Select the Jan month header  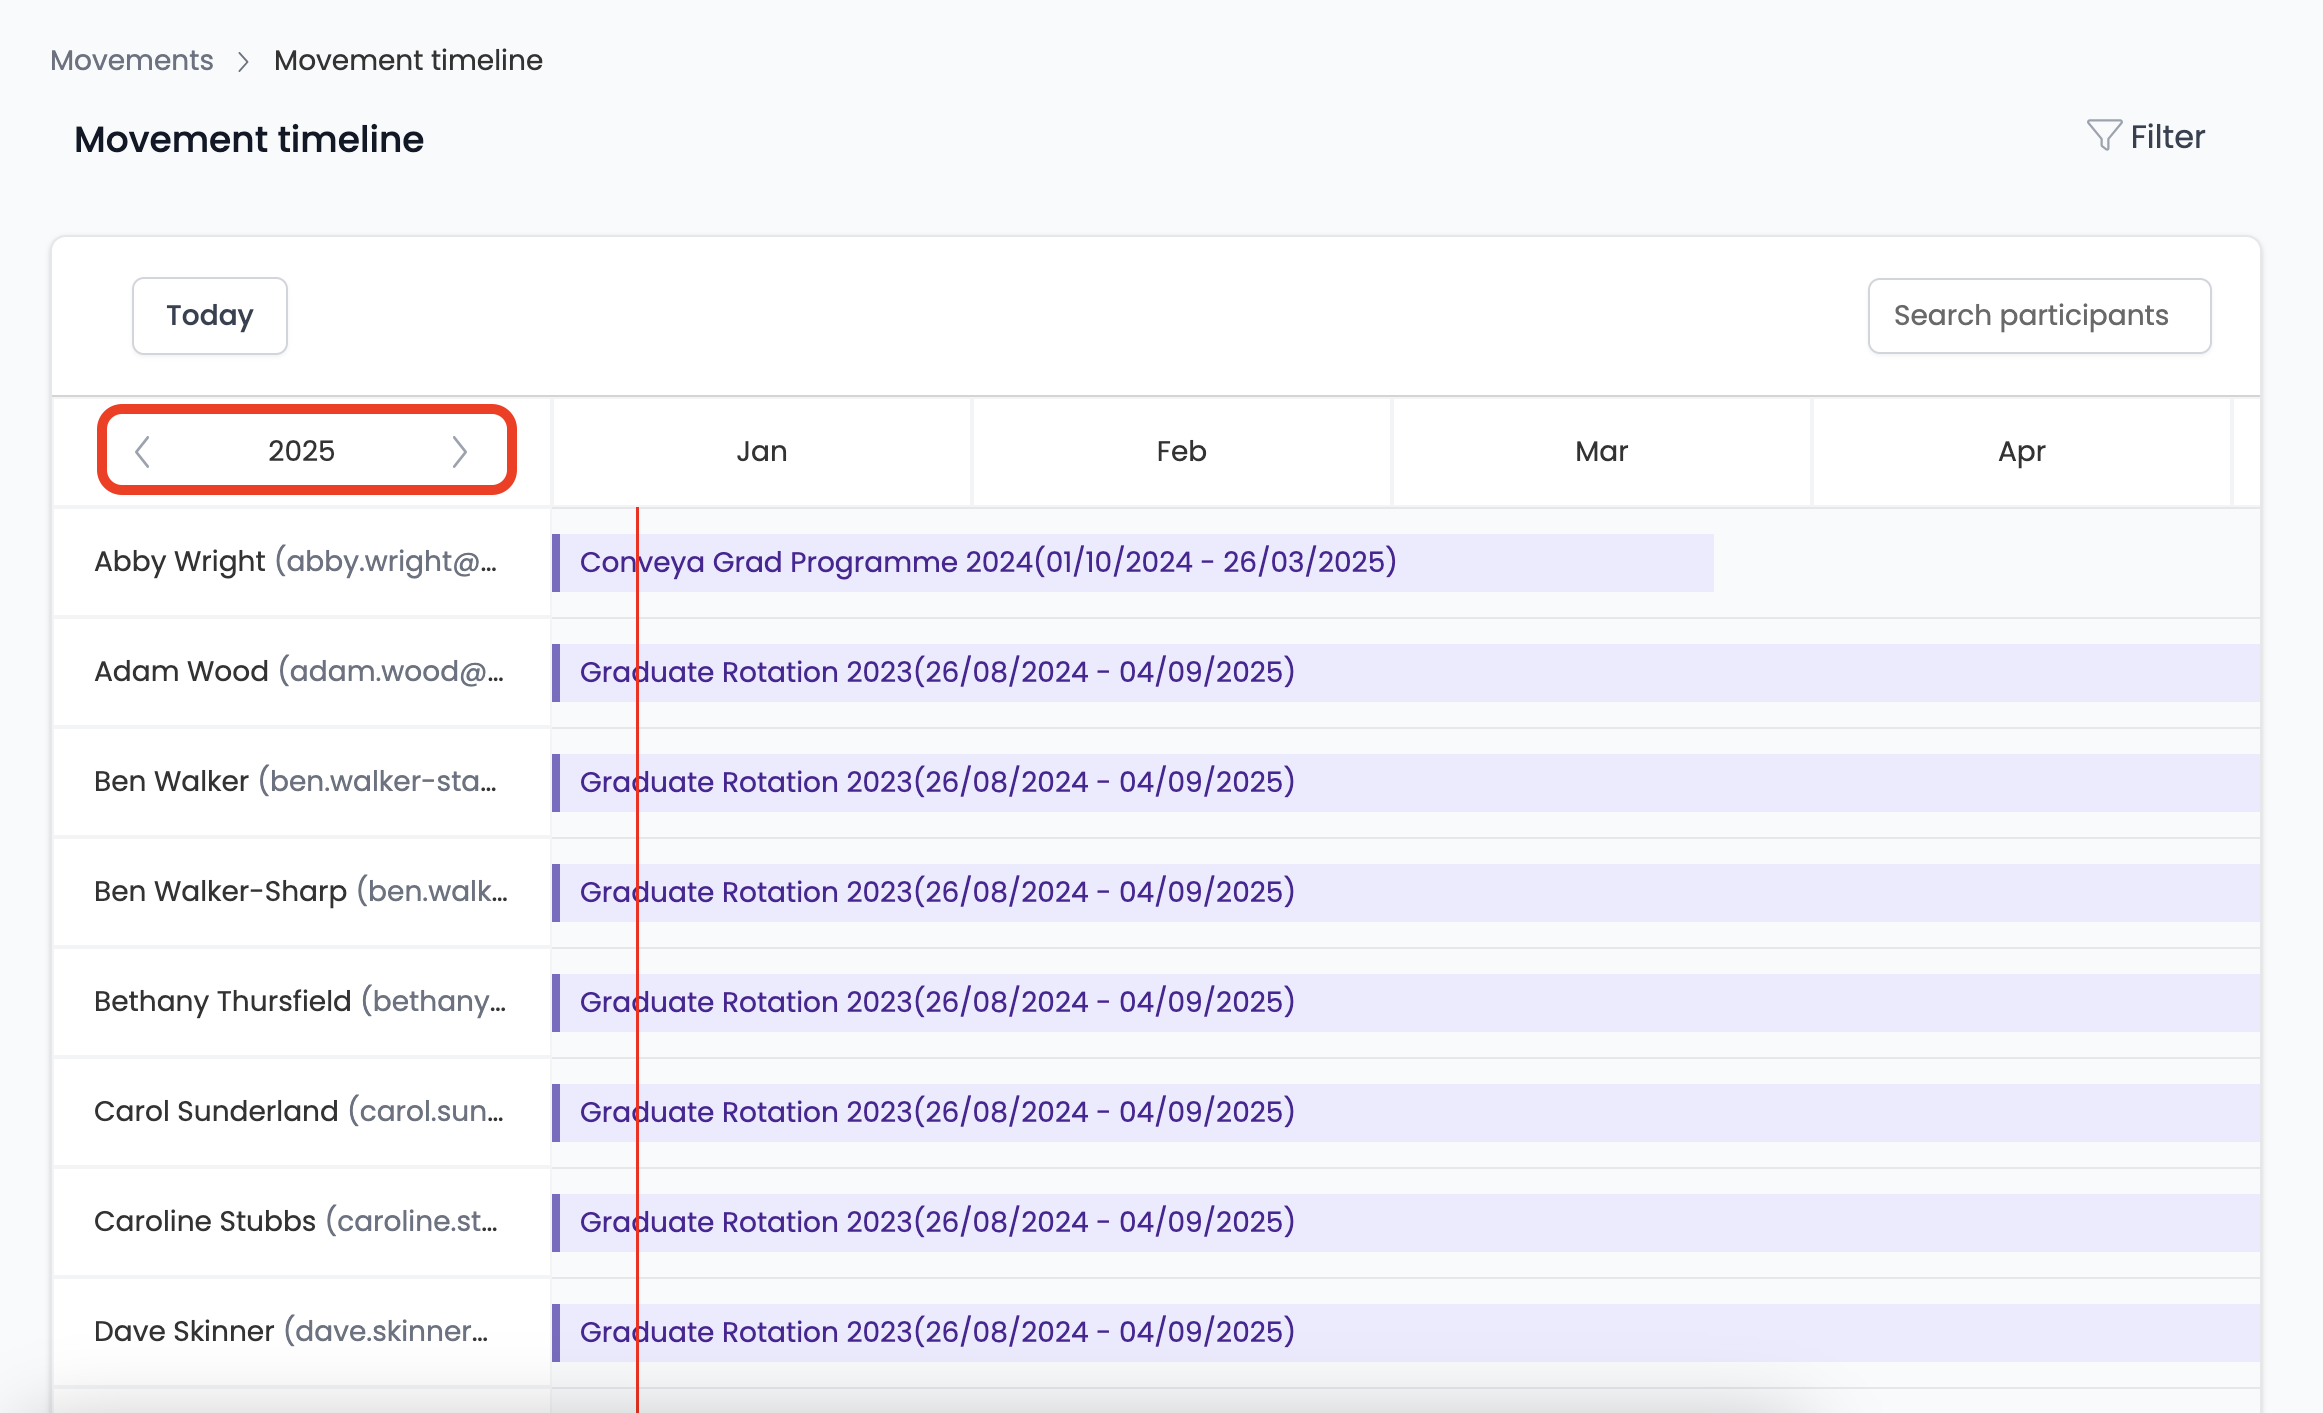point(762,451)
